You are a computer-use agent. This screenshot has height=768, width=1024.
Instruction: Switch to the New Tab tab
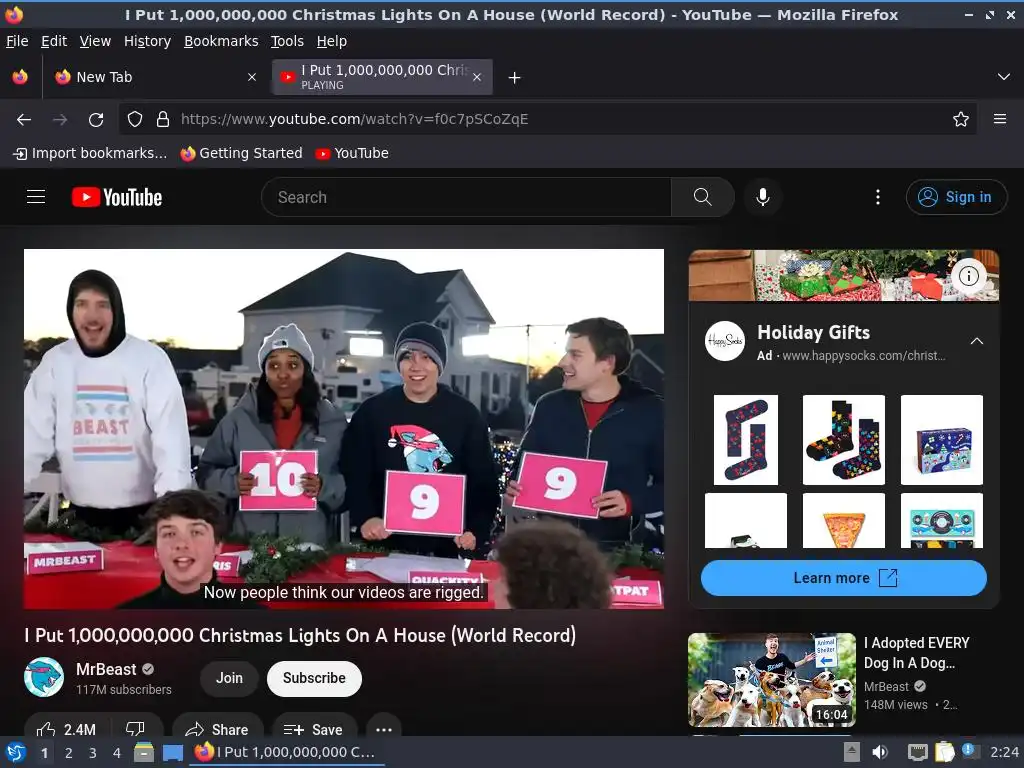tap(154, 77)
